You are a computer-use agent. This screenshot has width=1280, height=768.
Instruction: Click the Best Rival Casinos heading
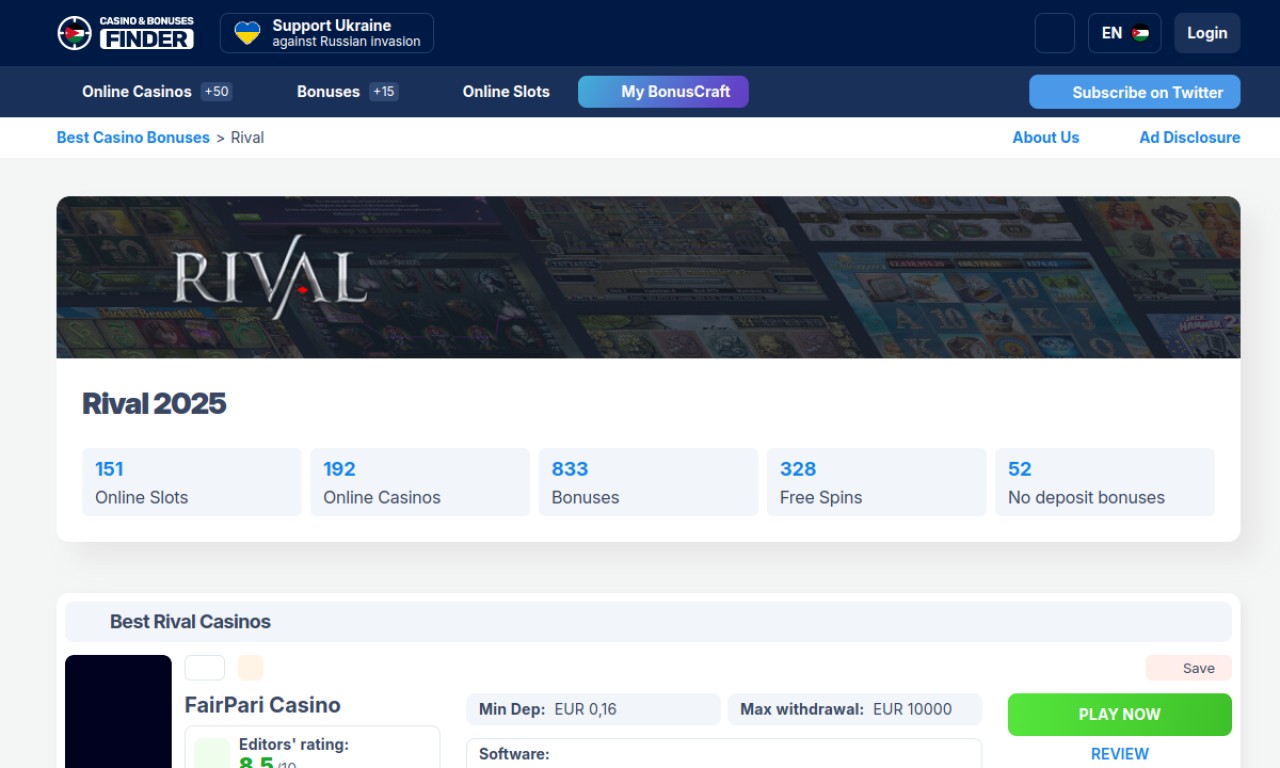click(x=190, y=622)
